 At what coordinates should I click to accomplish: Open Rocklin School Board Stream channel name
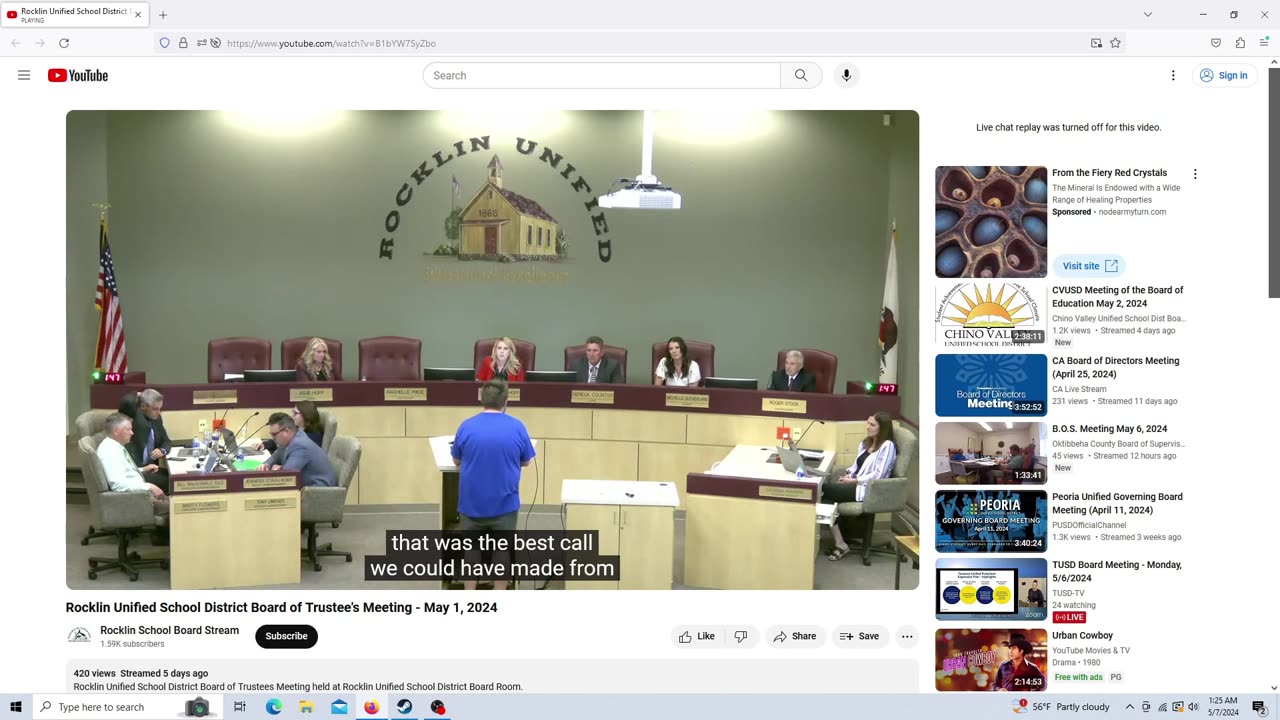click(x=169, y=630)
